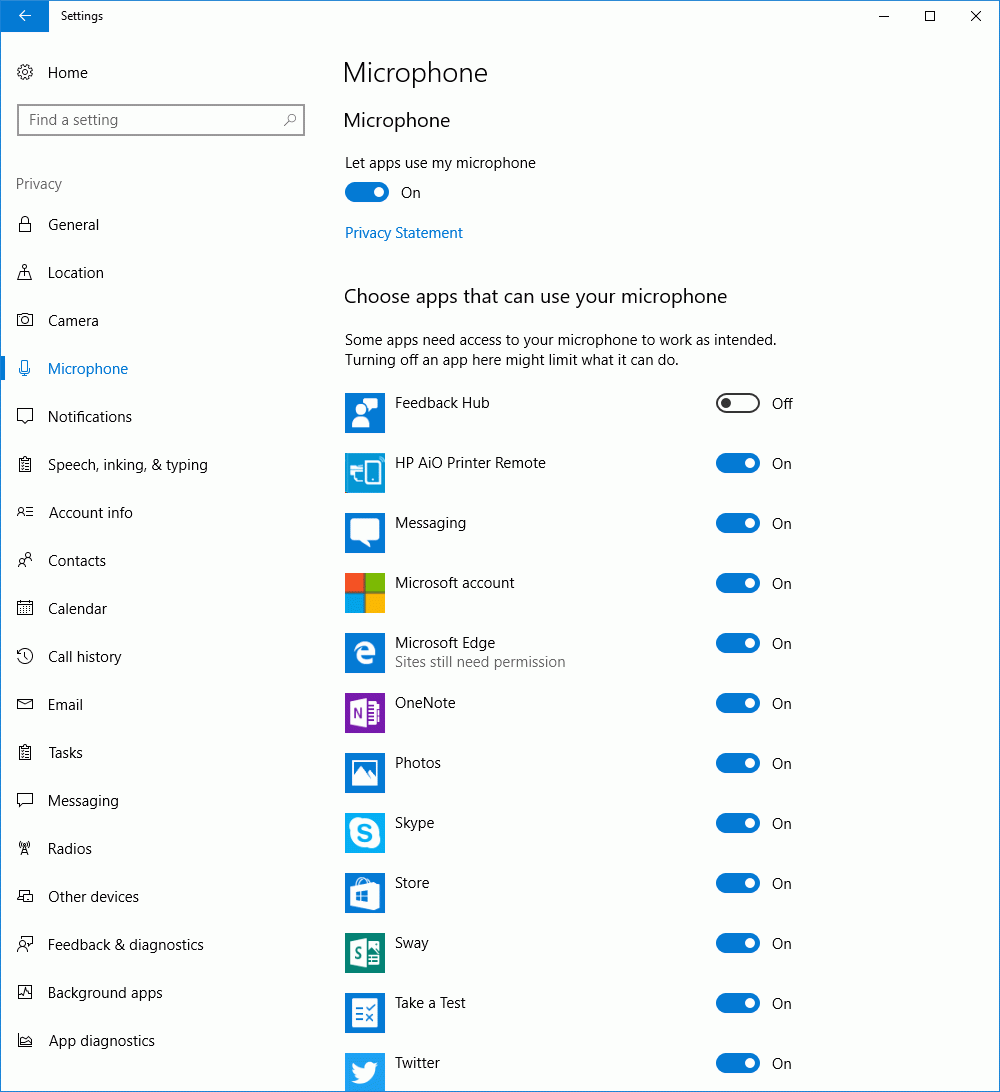1000x1092 pixels.
Task: Click the Call history clock icon
Action: (25, 656)
